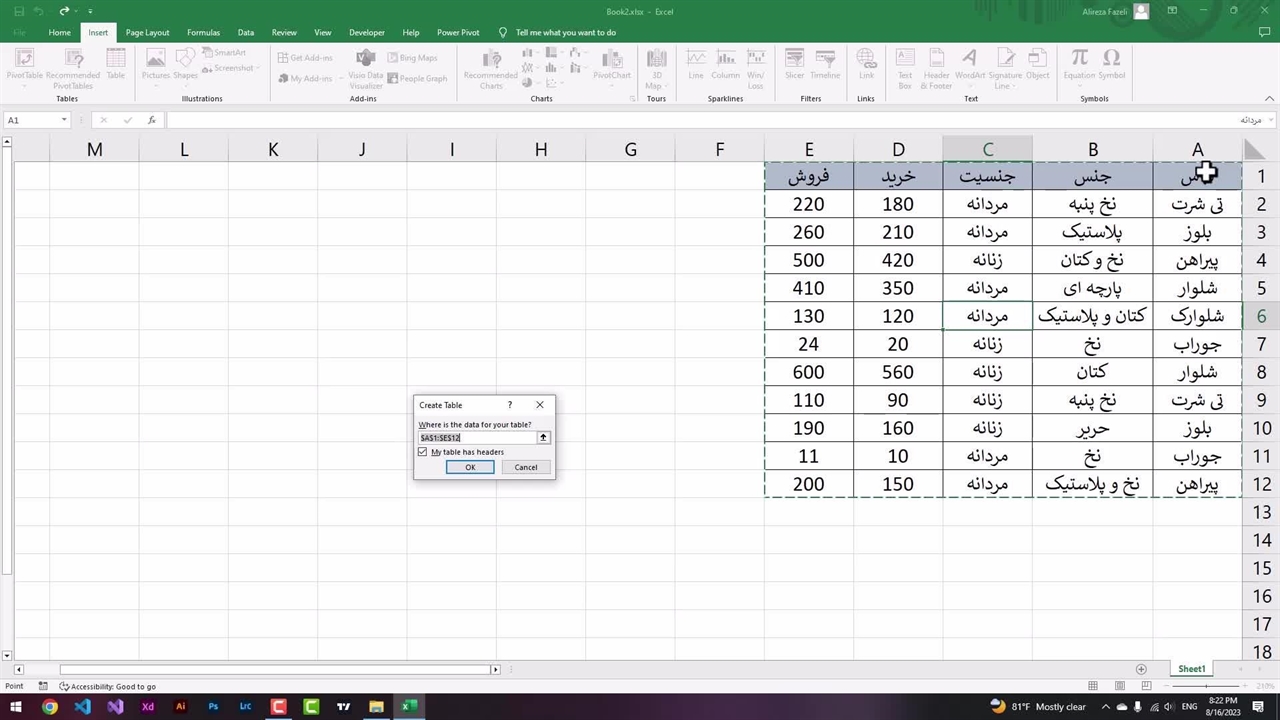Click the collapse dialog range selector arrow

point(543,438)
